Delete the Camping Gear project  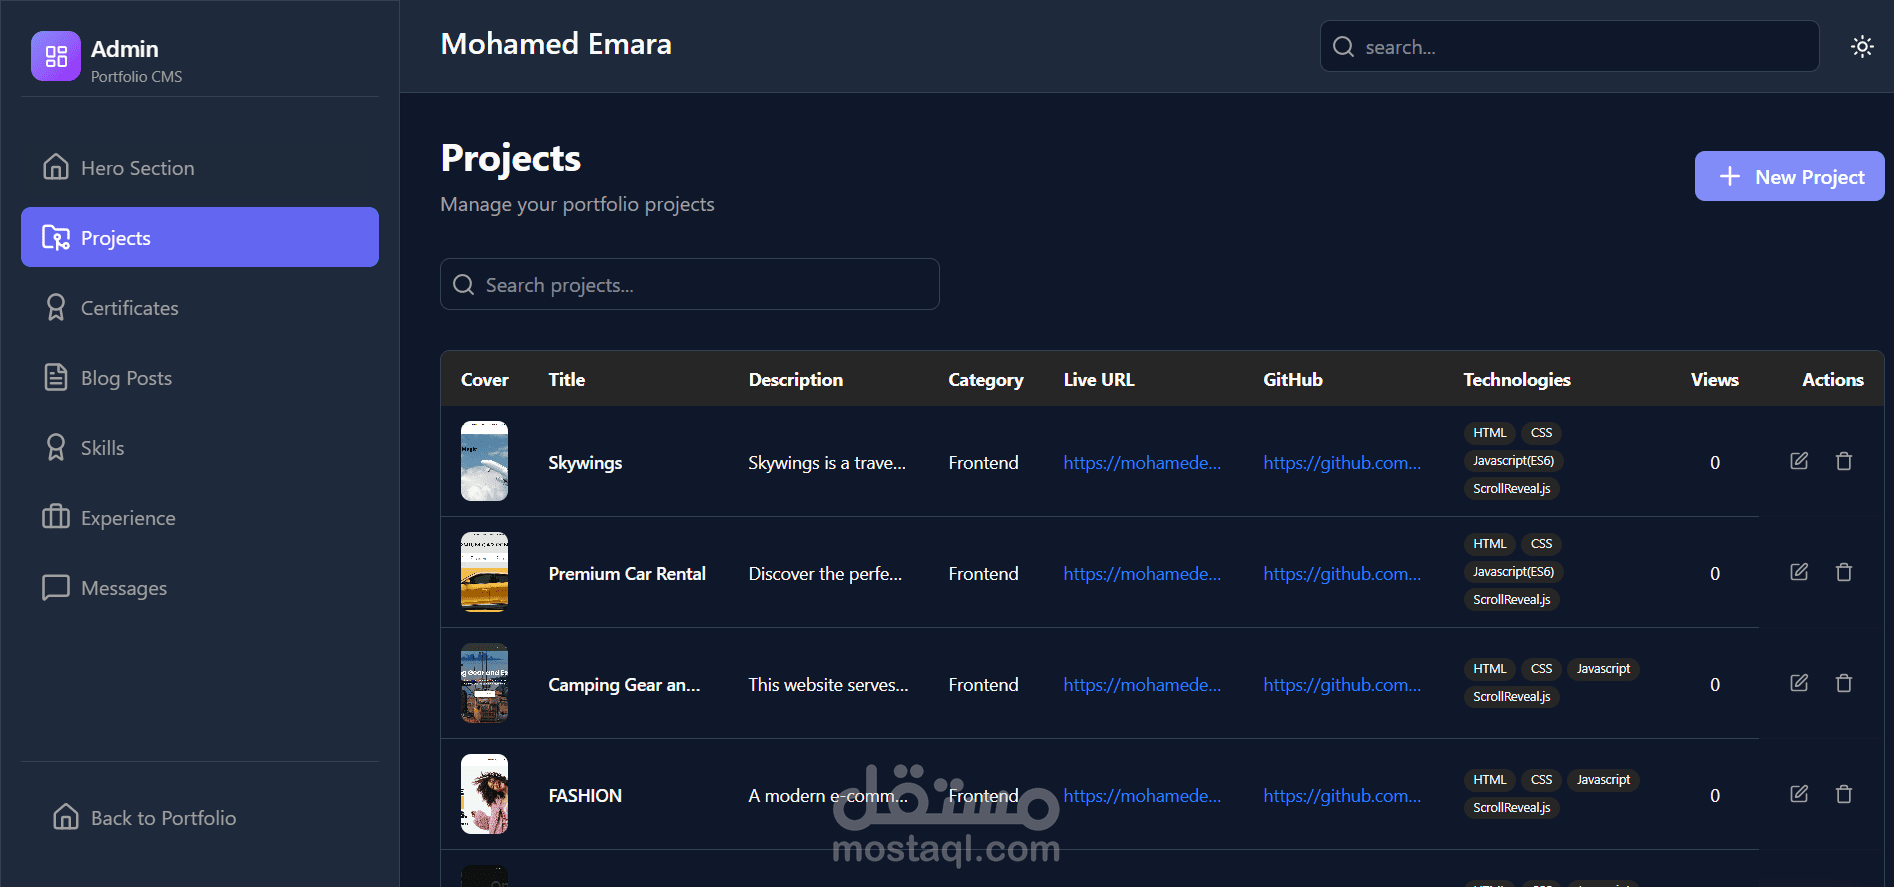(1844, 683)
